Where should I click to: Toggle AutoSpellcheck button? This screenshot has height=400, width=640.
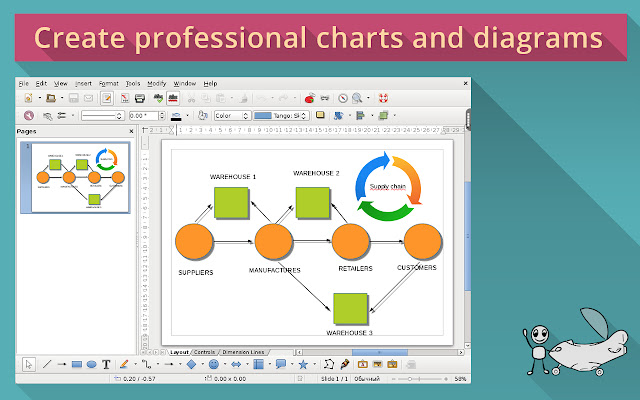[x=173, y=98]
